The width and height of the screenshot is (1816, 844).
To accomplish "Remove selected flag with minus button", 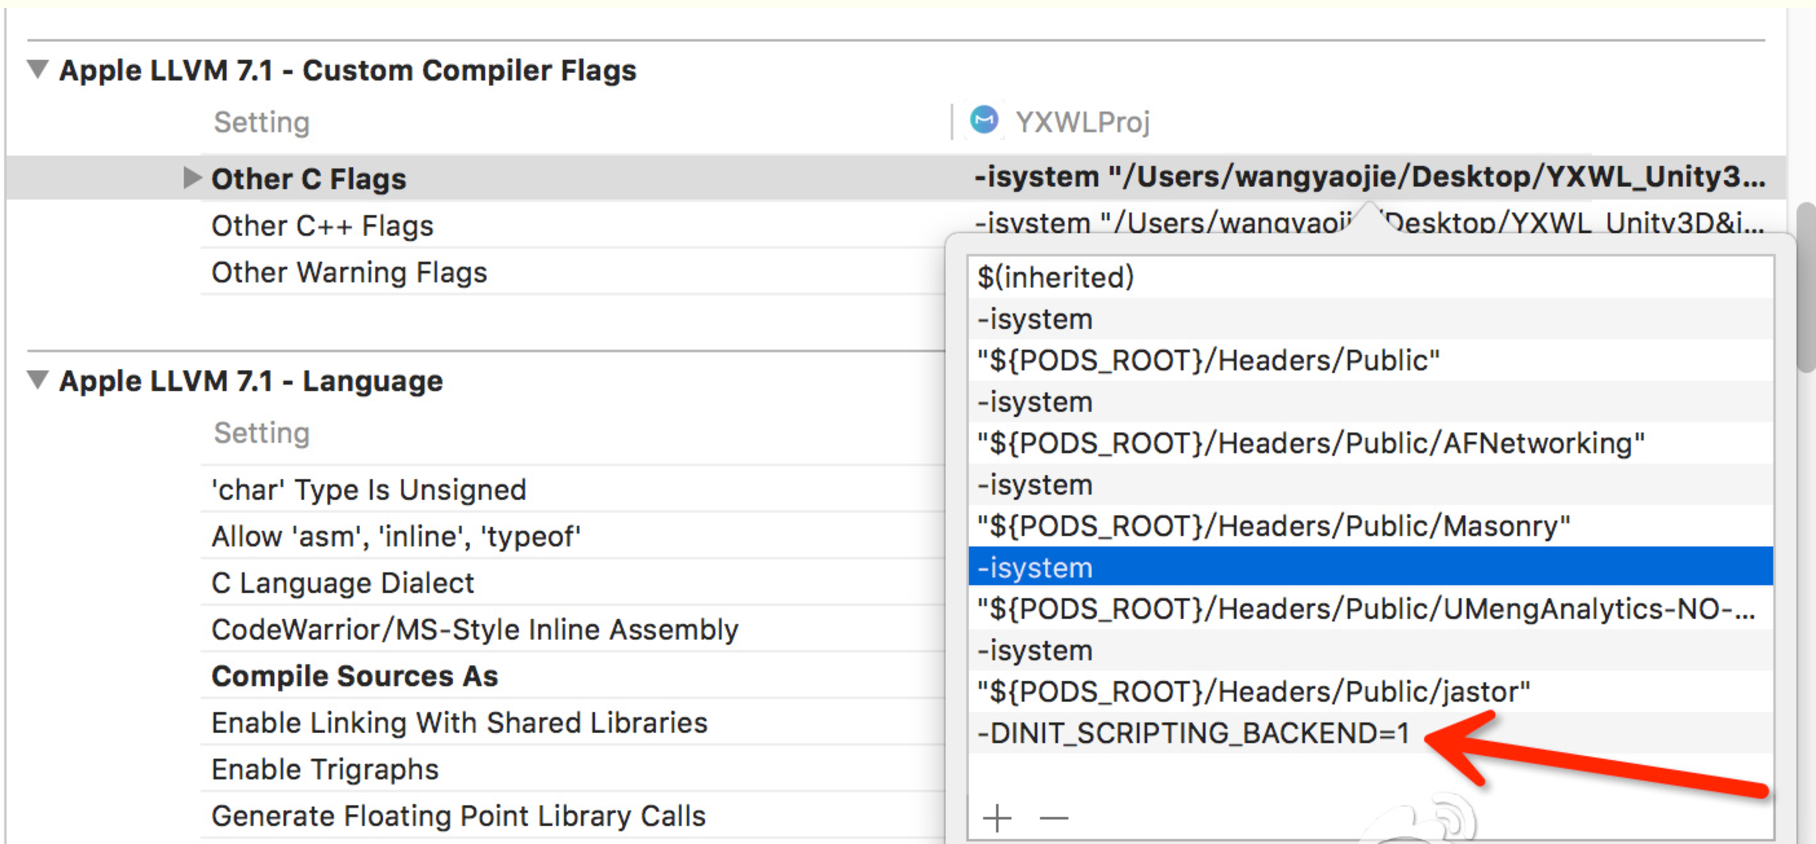I will [1054, 818].
